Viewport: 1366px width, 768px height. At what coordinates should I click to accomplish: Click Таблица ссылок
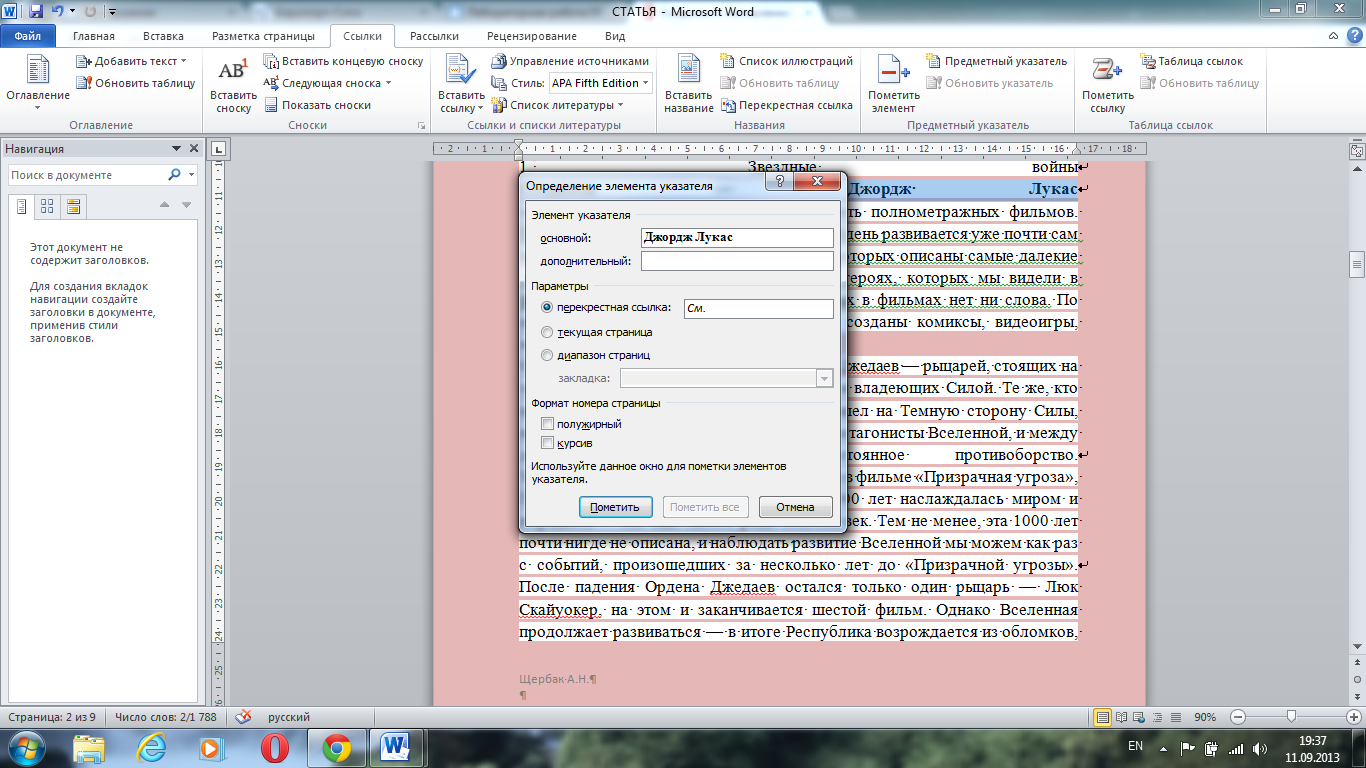pyautogui.click(x=1192, y=61)
